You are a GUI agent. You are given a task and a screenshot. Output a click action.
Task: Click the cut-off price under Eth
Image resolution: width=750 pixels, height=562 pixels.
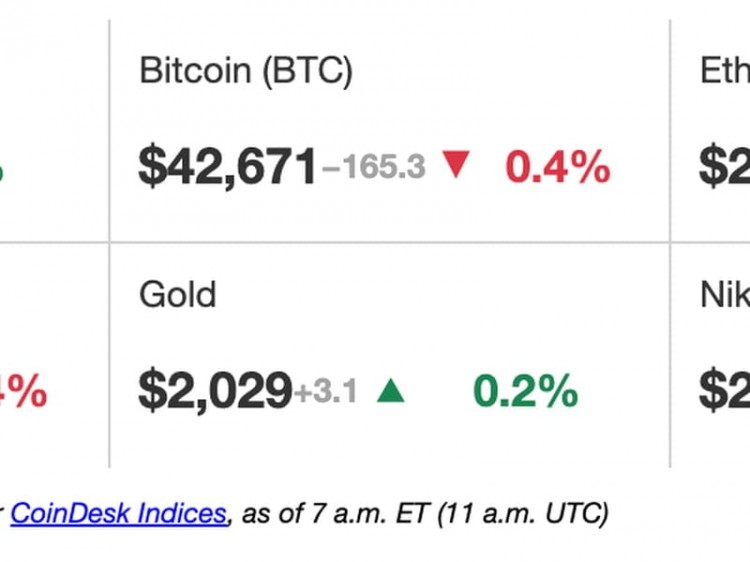(x=724, y=166)
